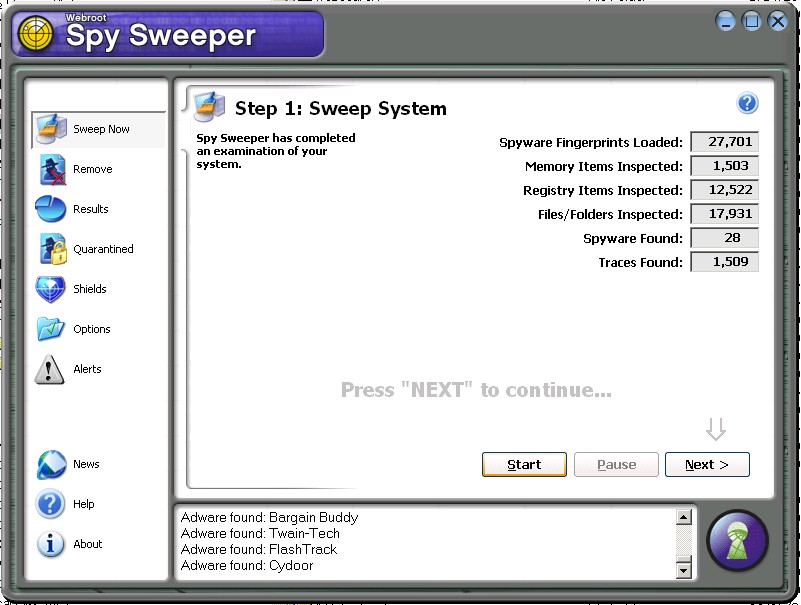Screen dimensions: 801x605
Task: Click the "Files/Folders Inspected:" label
Action: click(x=610, y=215)
